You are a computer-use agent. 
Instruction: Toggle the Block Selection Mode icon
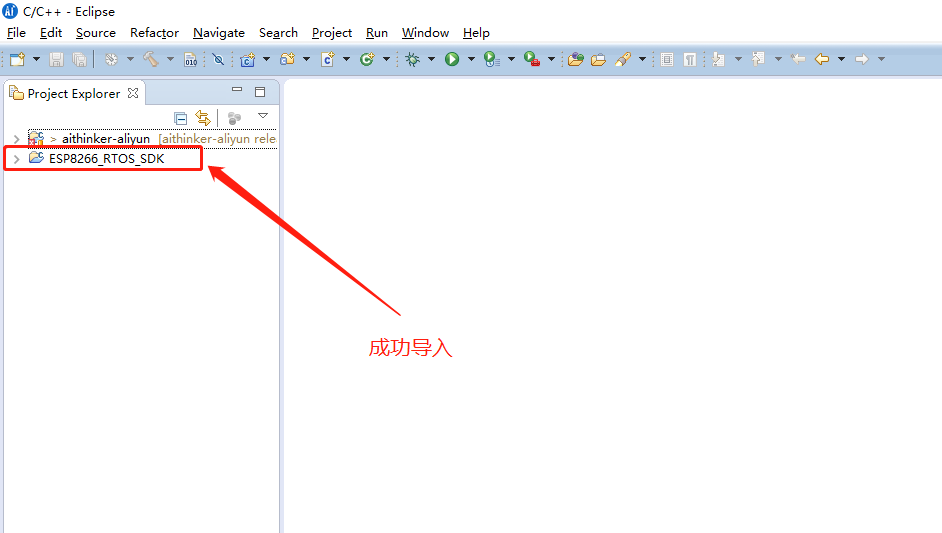tap(667, 59)
